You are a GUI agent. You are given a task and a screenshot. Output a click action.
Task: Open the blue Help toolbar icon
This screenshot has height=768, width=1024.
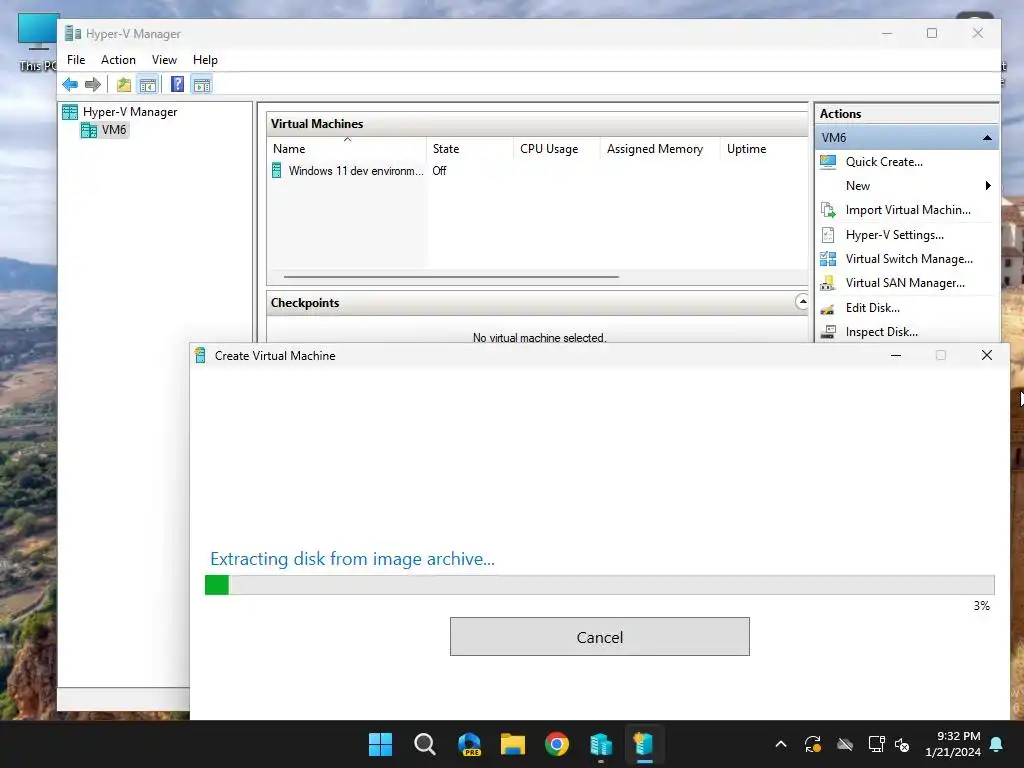(x=177, y=84)
